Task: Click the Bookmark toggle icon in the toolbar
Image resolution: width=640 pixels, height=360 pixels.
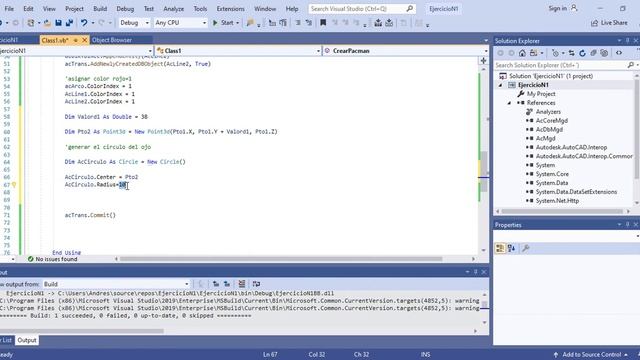Action: tap(323, 23)
